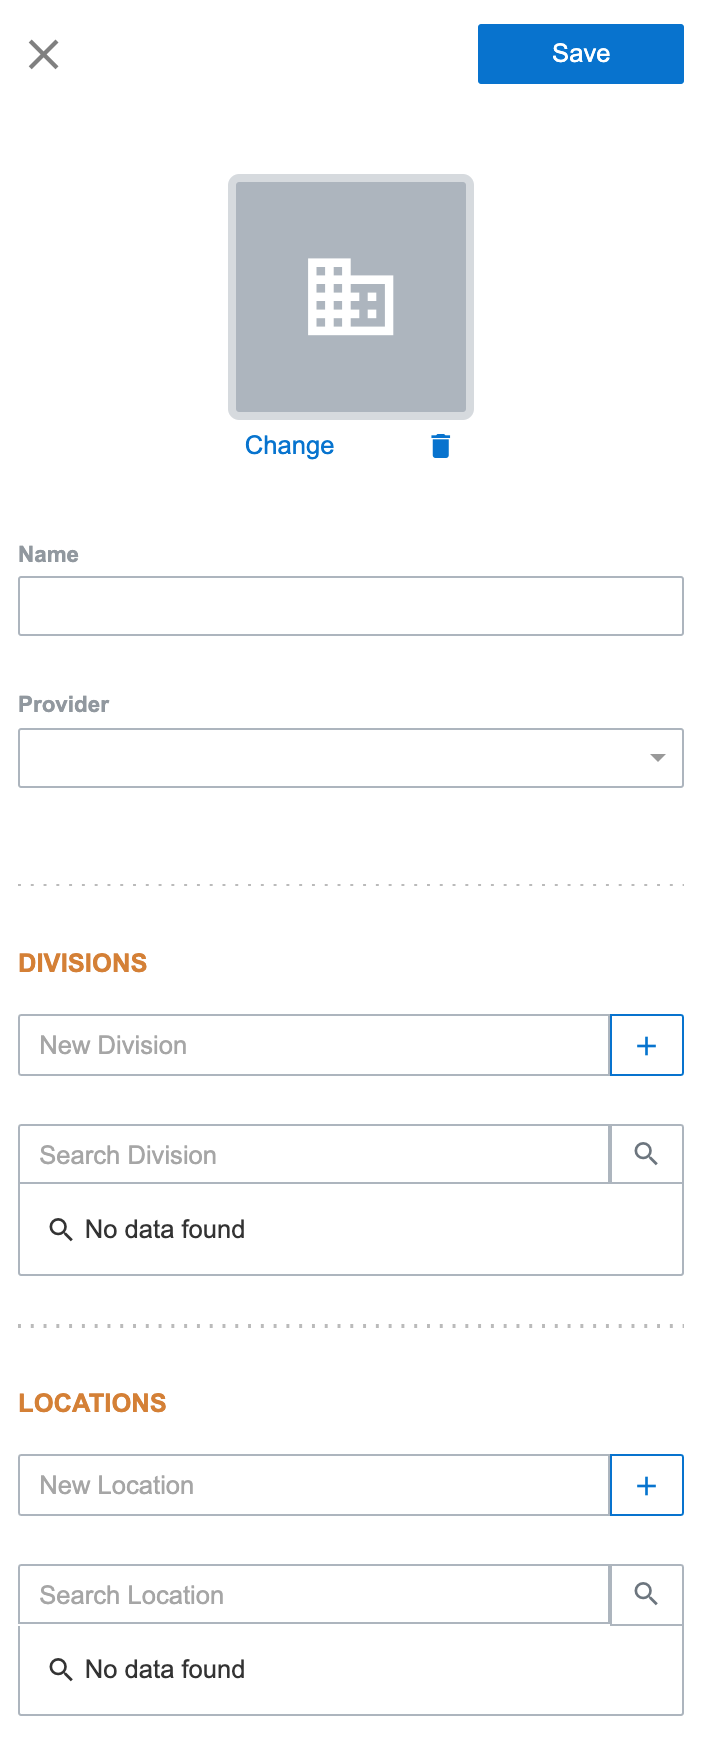This screenshot has width=712, height=1760.
Task: Open the Provider dropdown
Action: coord(351,758)
